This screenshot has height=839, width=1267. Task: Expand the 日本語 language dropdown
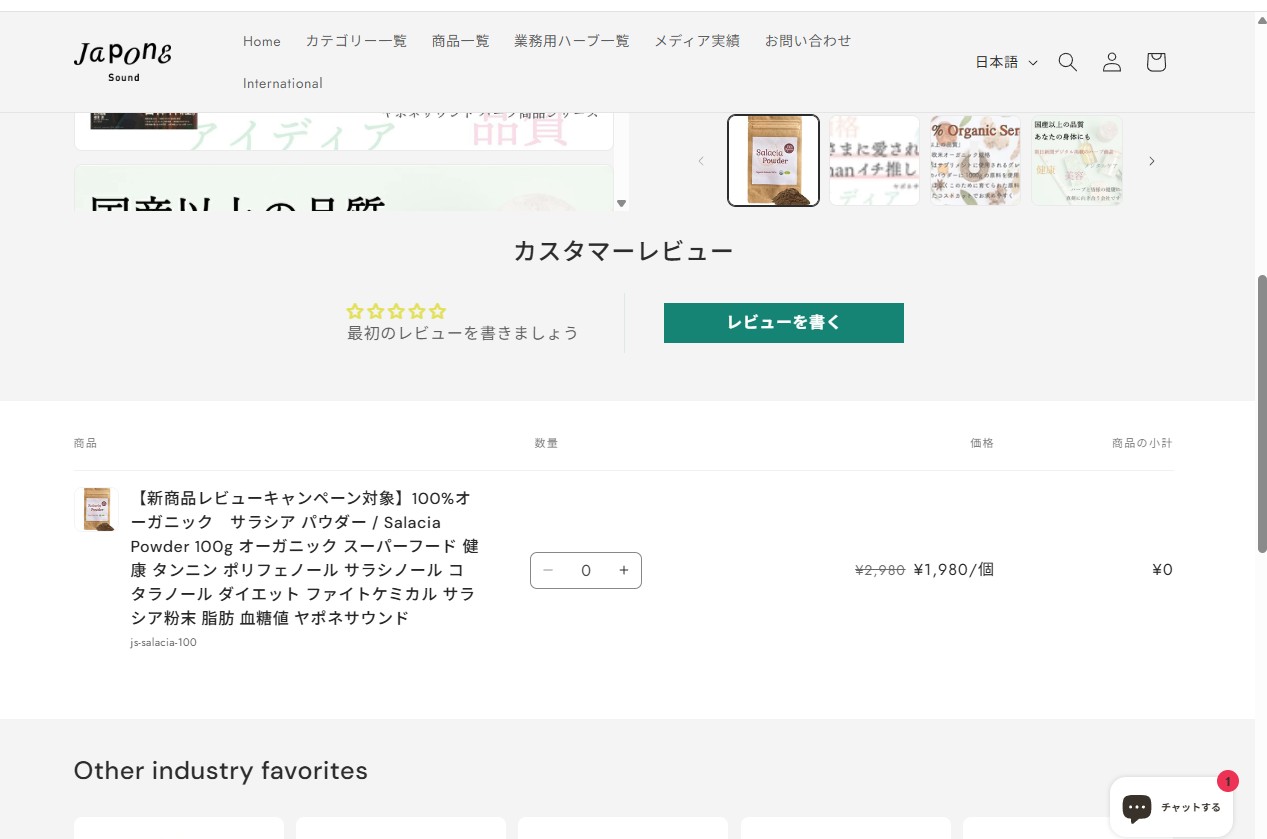[x=1007, y=62]
